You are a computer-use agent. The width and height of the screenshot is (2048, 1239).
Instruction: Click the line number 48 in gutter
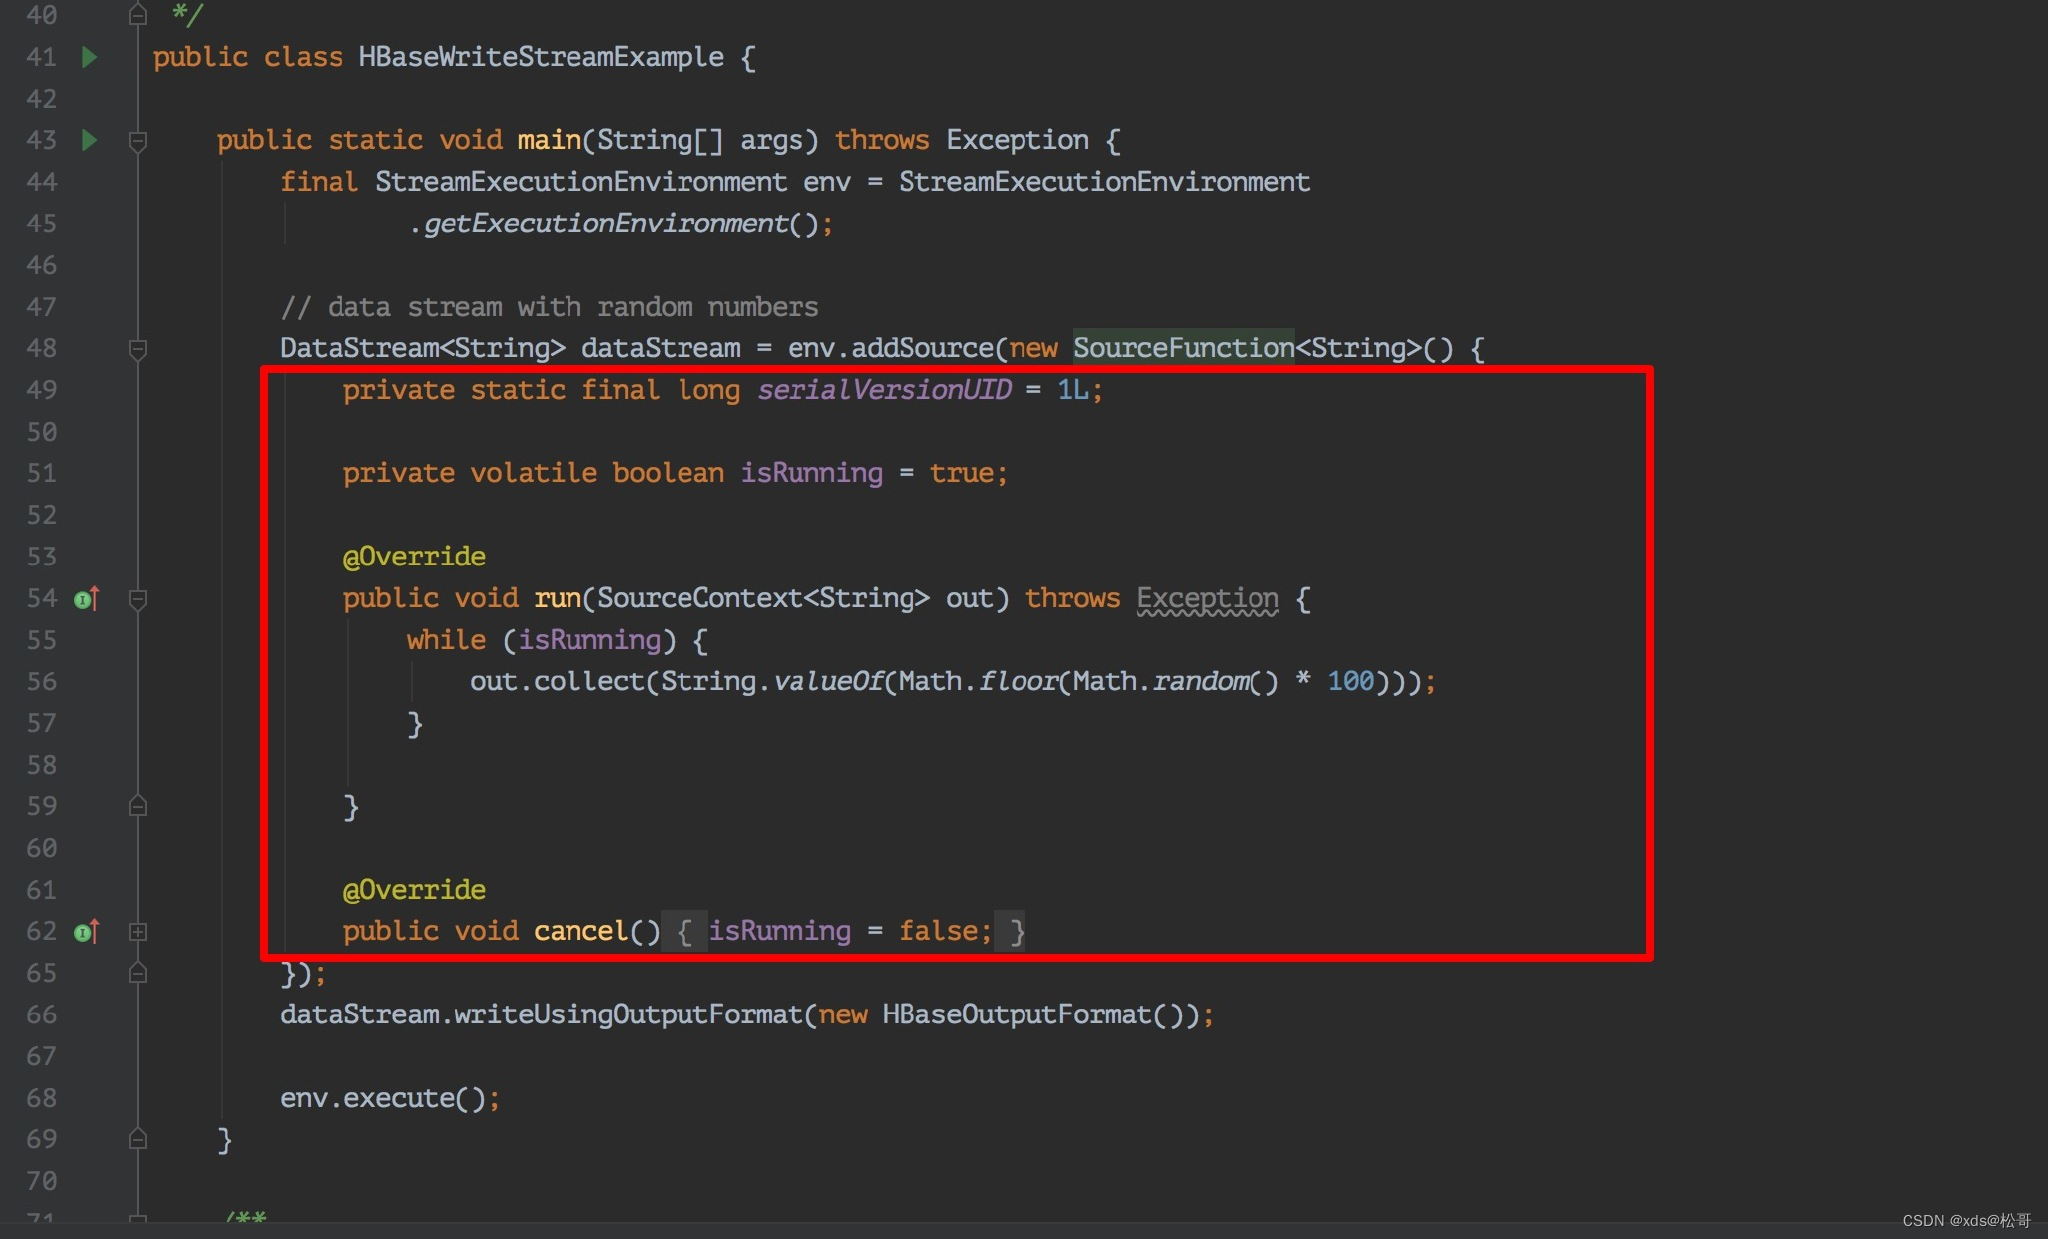[x=41, y=348]
